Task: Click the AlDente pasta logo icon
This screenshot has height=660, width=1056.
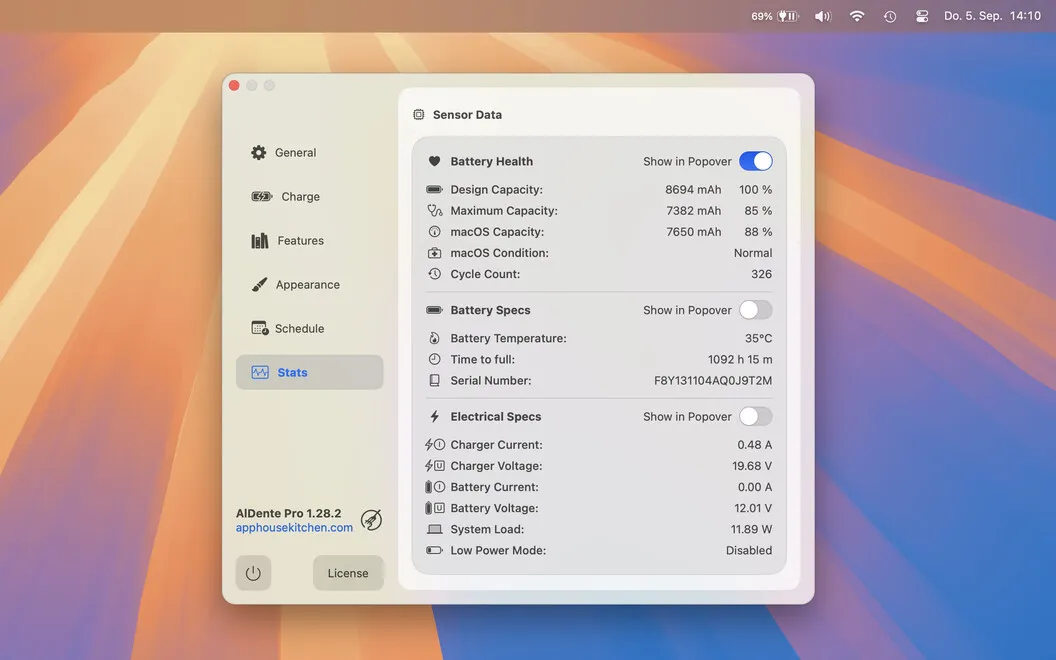Action: coord(371,520)
